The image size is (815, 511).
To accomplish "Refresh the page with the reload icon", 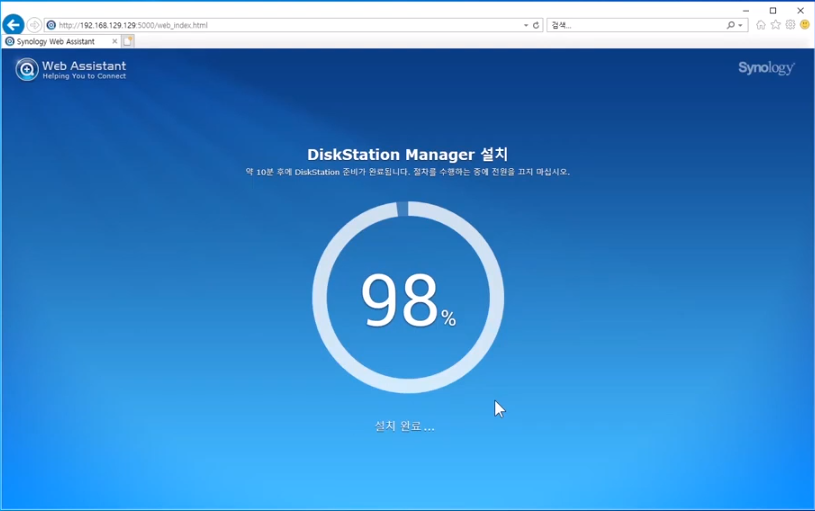I will tap(536, 25).
